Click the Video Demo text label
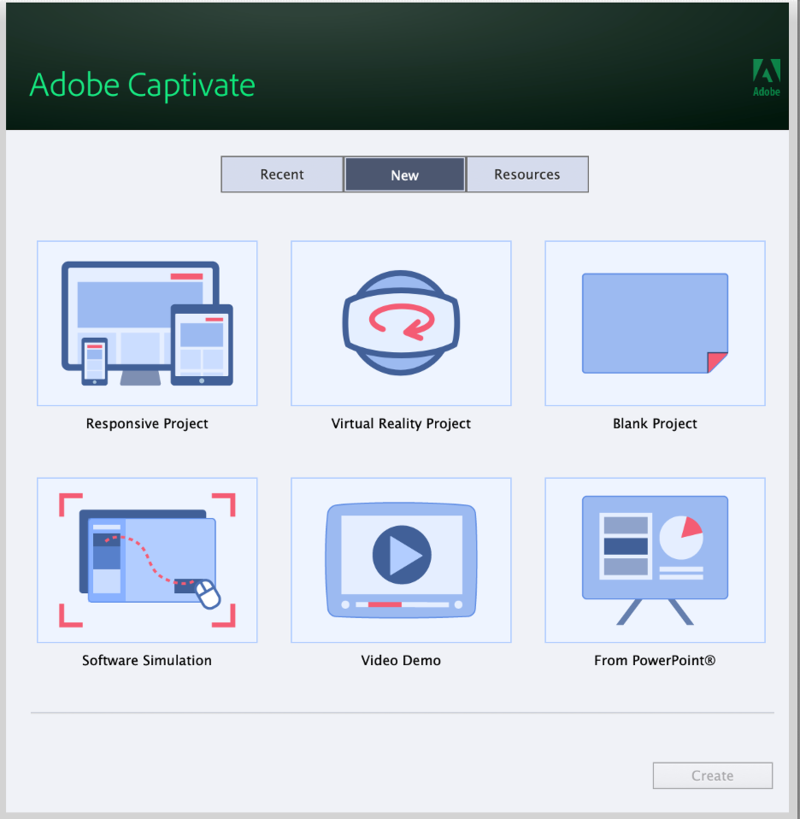Viewport: 800px width, 819px height. tap(400, 661)
